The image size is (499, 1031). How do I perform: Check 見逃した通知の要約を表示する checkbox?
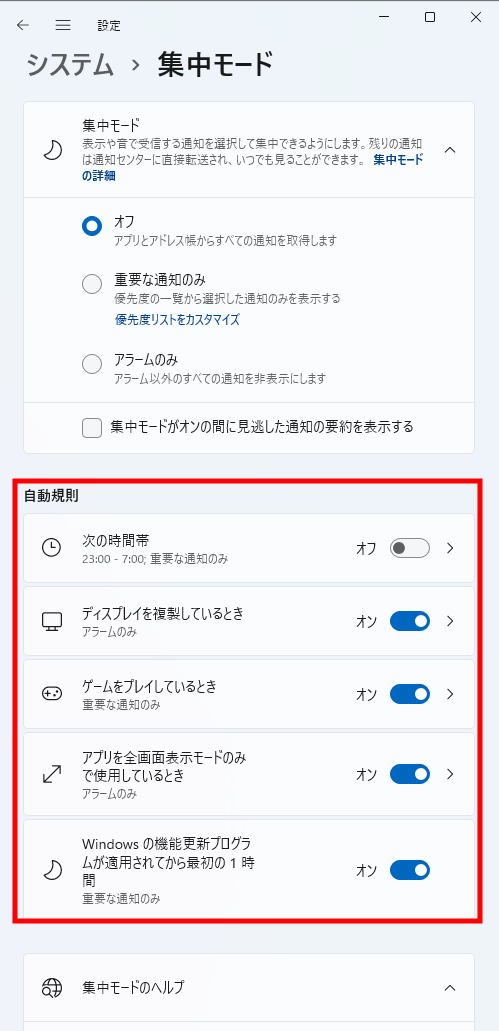[92, 427]
